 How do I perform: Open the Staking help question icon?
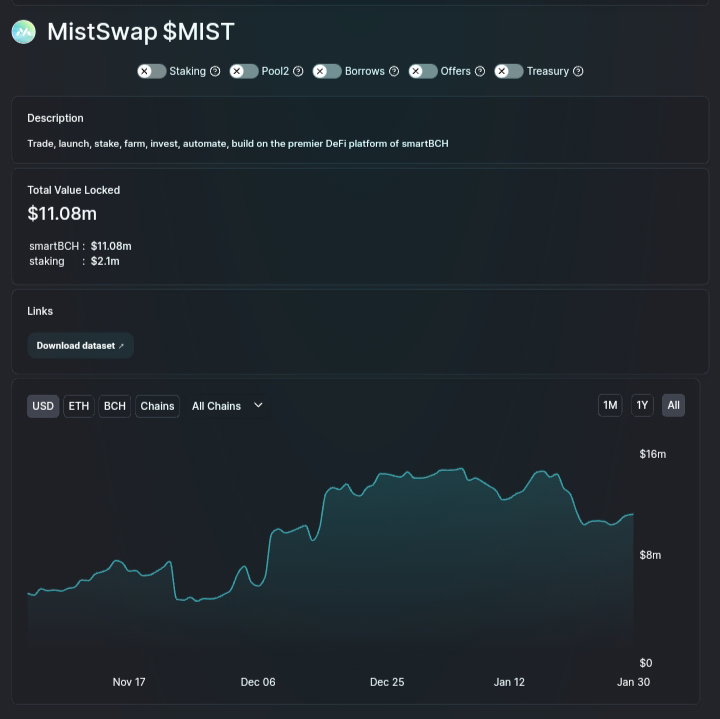215,71
